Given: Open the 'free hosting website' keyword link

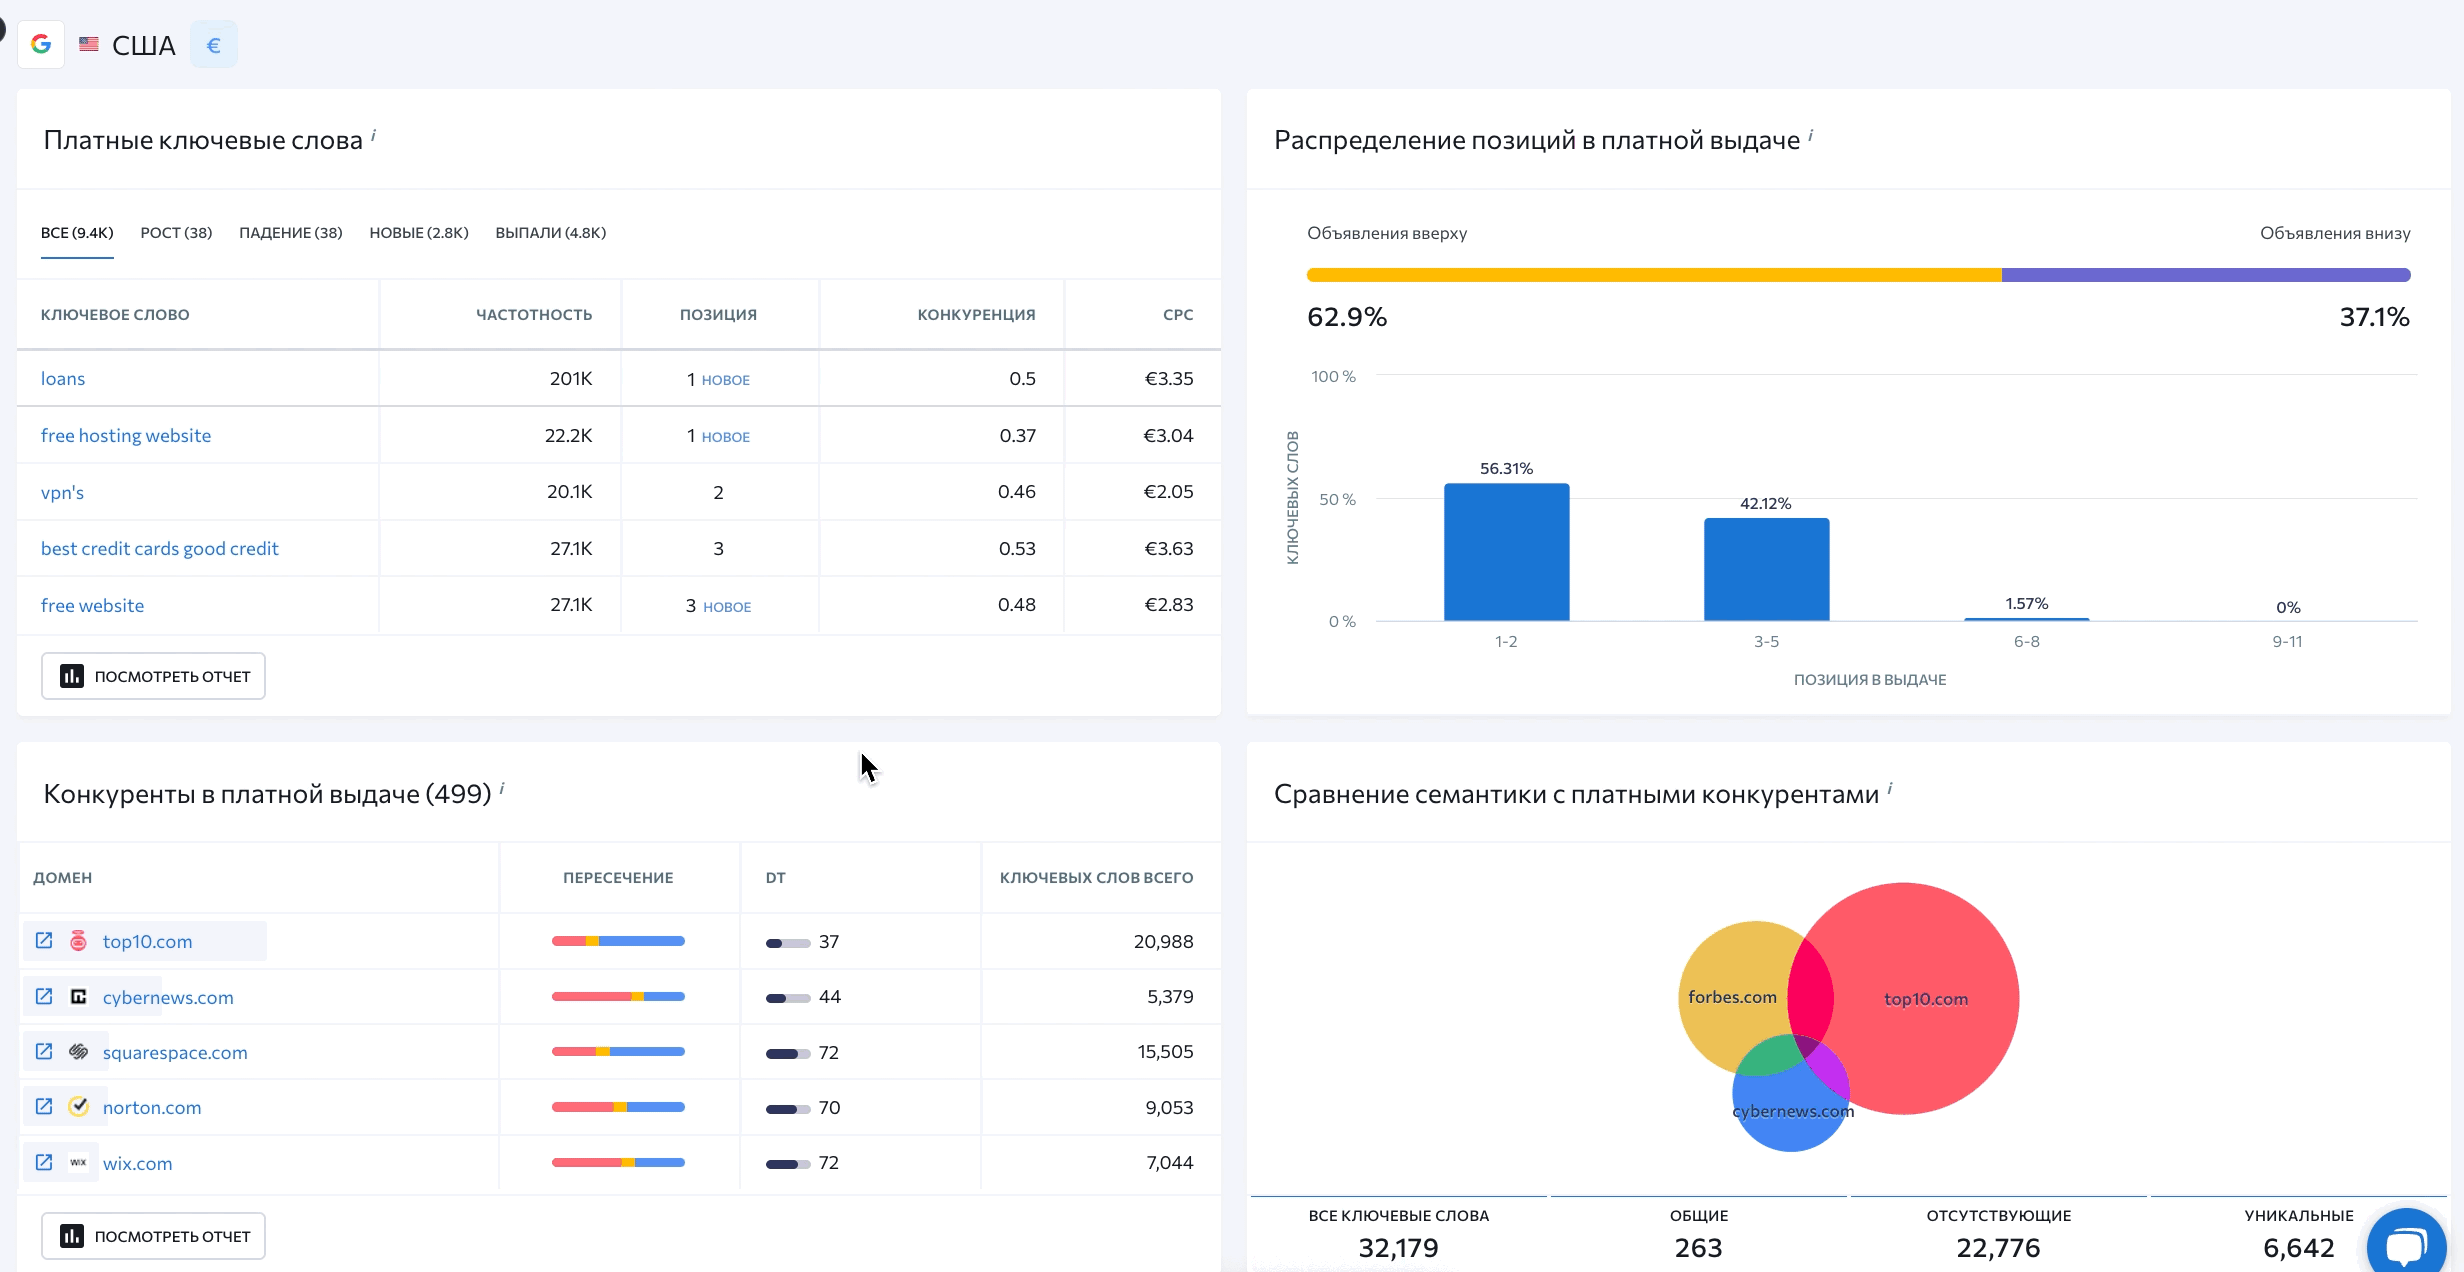Looking at the screenshot, I should pos(126,436).
